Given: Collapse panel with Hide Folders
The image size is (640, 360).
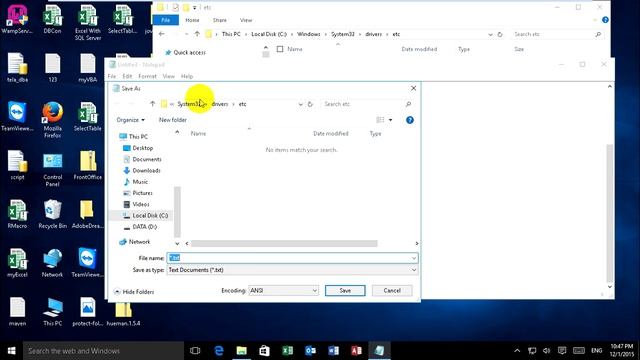Looking at the screenshot, I should coord(134,292).
